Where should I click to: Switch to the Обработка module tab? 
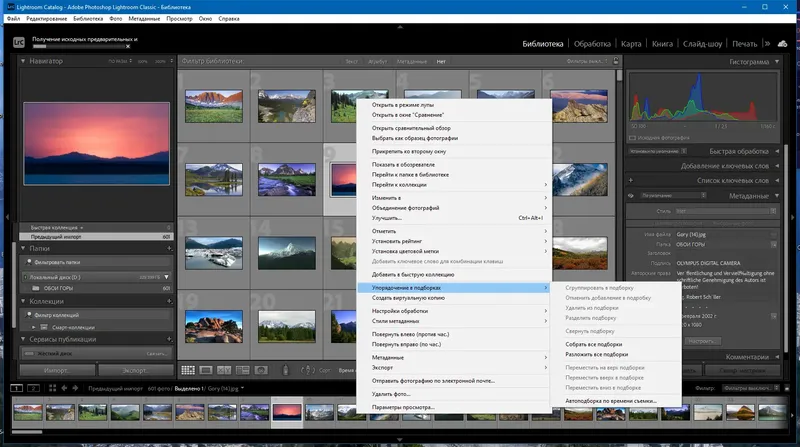592,44
